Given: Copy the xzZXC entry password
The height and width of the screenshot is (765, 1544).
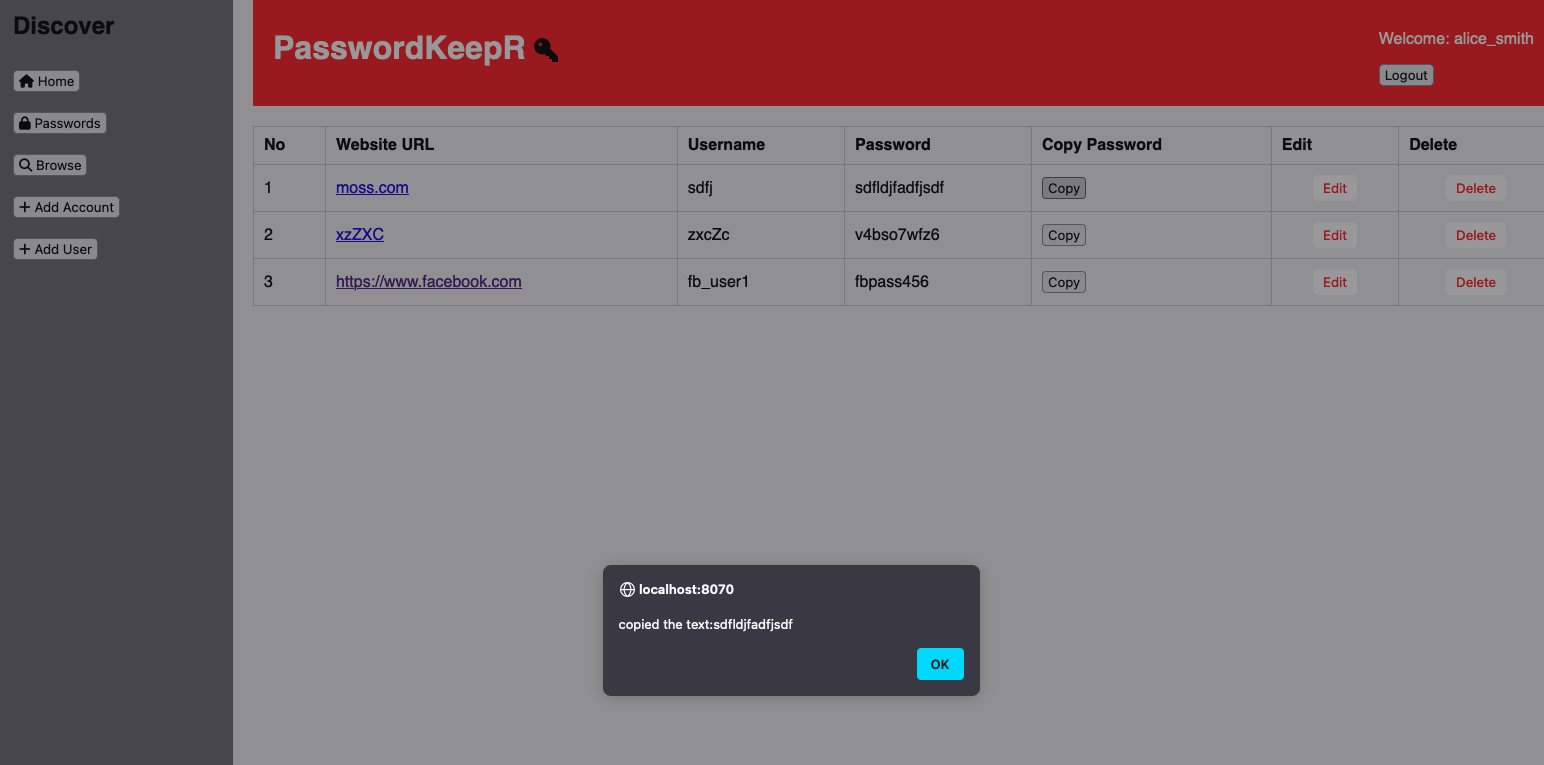Looking at the screenshot, I should click(1063, 235).
